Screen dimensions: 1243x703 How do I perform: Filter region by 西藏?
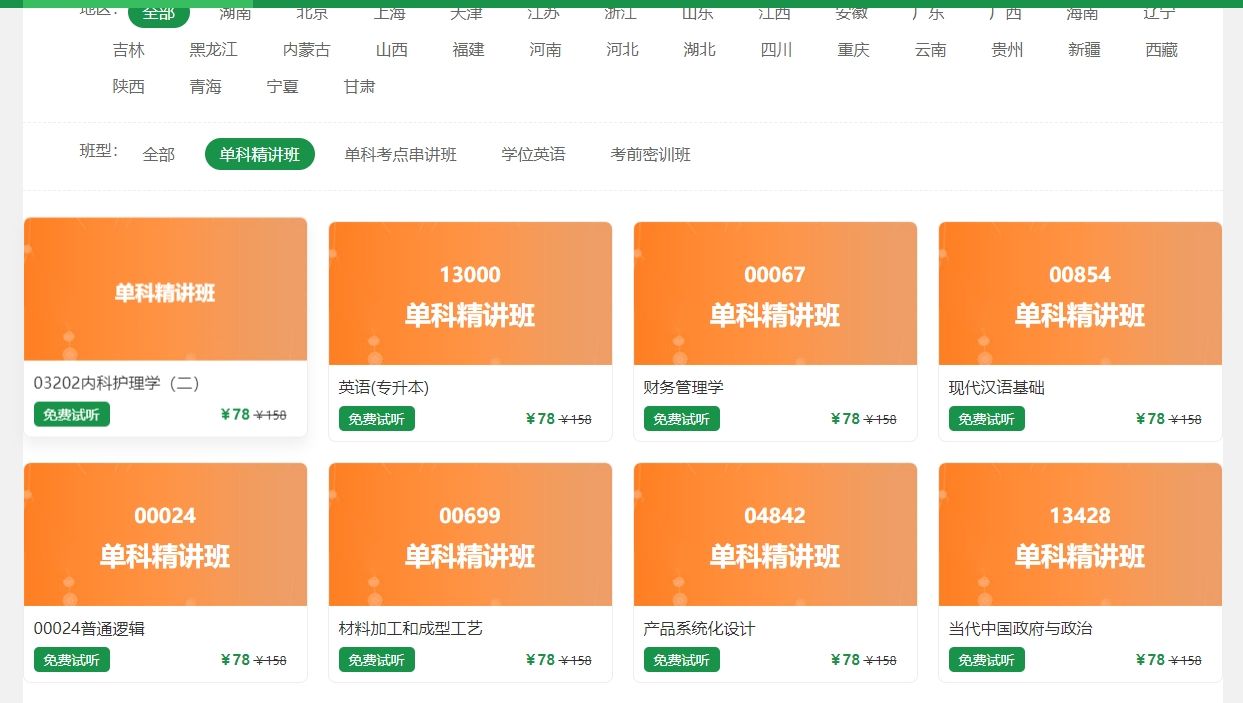[1161, 50]
